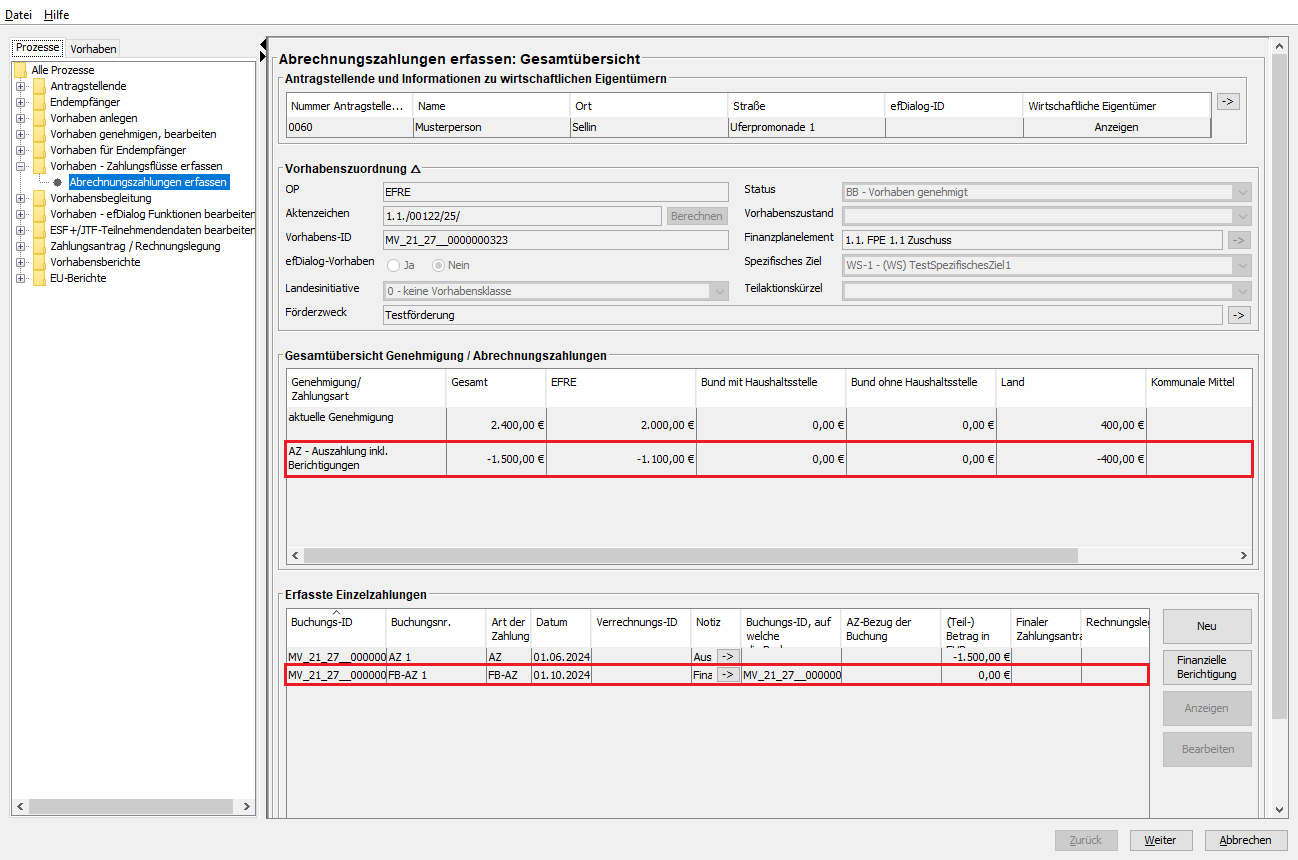Click arrow button beside Wirtschaftliche Eigentümer table
Screen dimensions: 1298x860
[x=1228, y=101]
